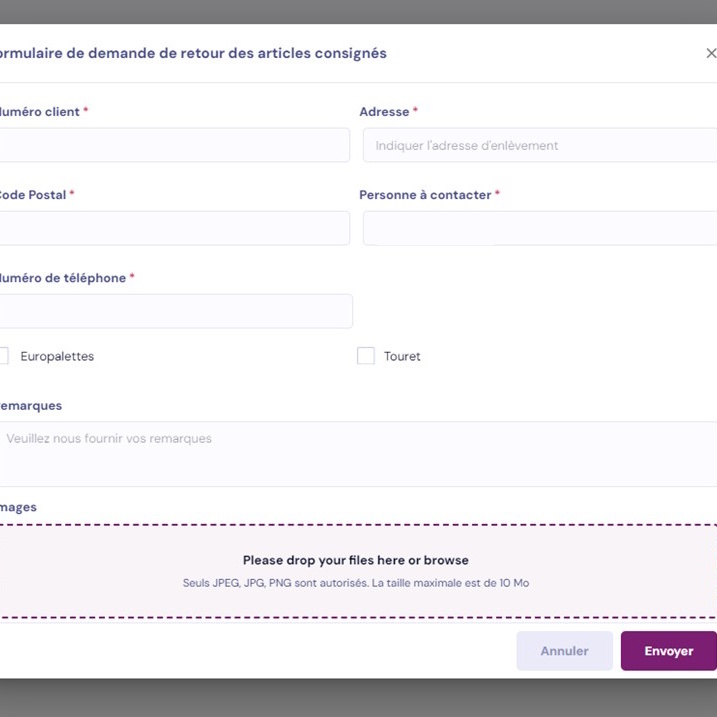Click the Numéro de téléphone label
The height and width of the screenshot is (717, 717).
[62, 278]
